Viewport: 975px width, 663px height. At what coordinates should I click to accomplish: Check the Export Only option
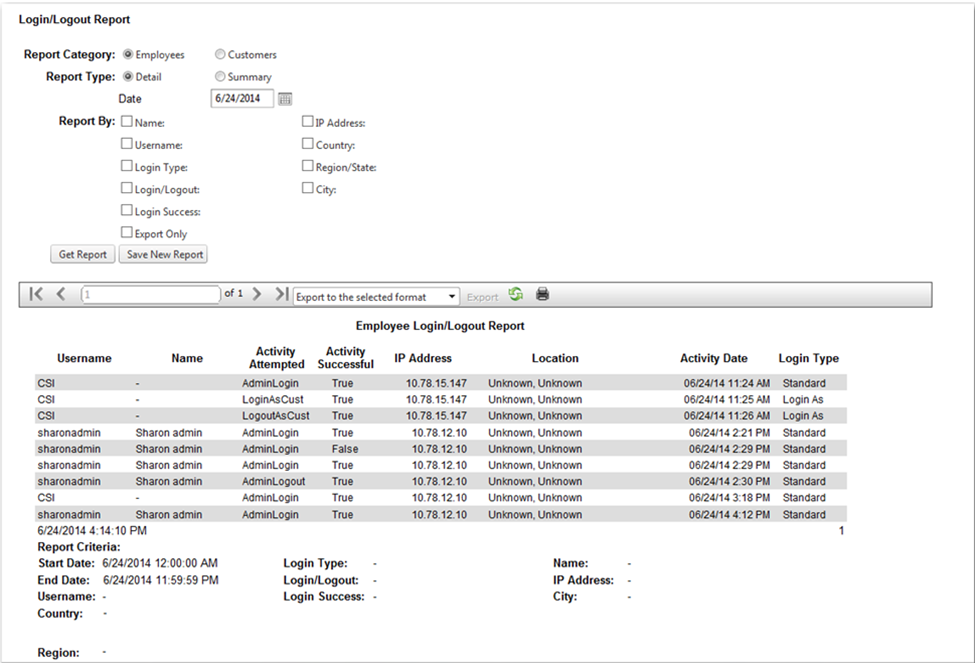click(x=127, y=233)
